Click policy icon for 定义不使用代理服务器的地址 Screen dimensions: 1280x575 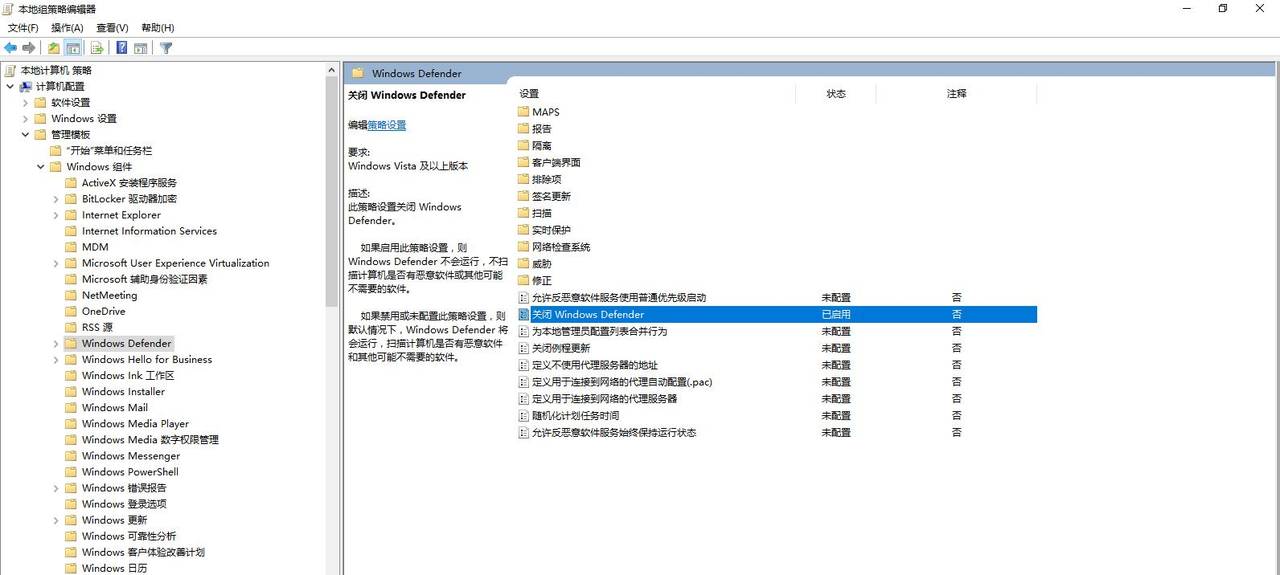(x=523, y=365)
